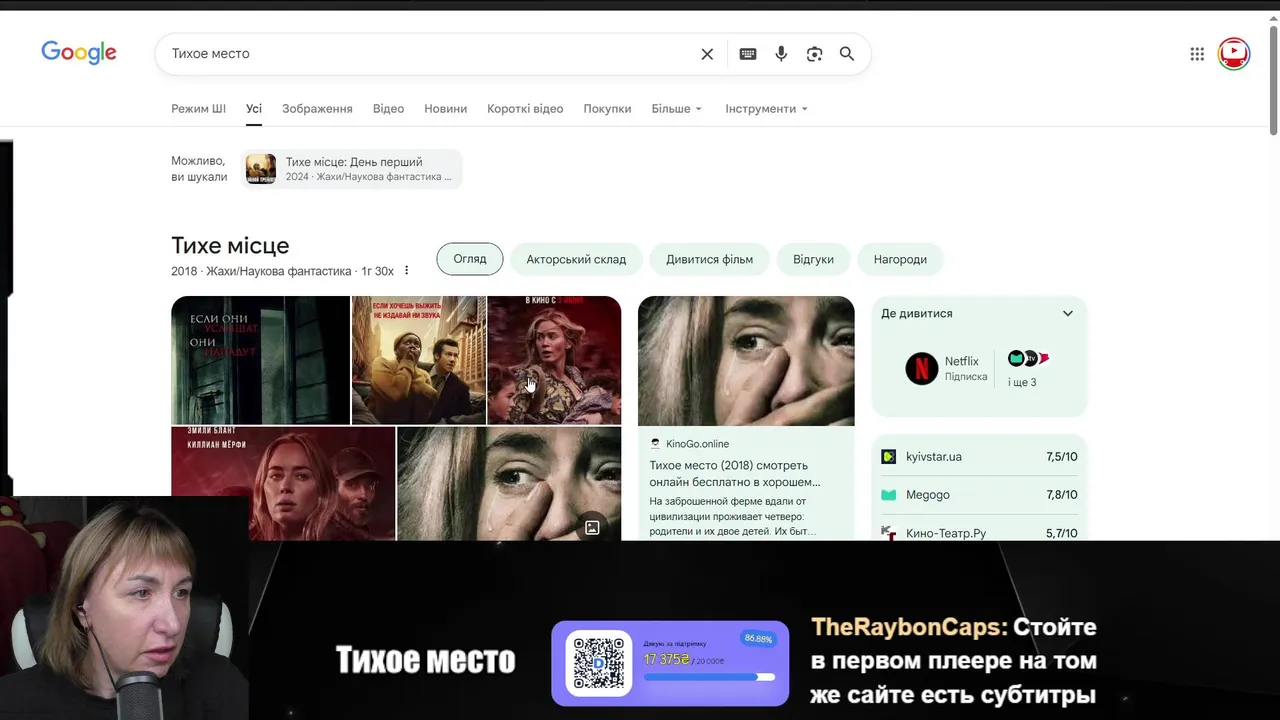Viewport: 1280px width, 720px height.
Task: Switch to the Короткі відео tab
Action: (x=525, y=108)
